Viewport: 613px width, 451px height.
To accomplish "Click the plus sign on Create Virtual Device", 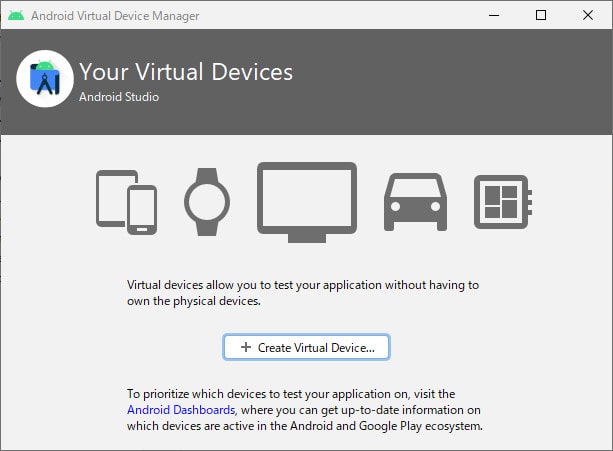I will pos(245,347).
